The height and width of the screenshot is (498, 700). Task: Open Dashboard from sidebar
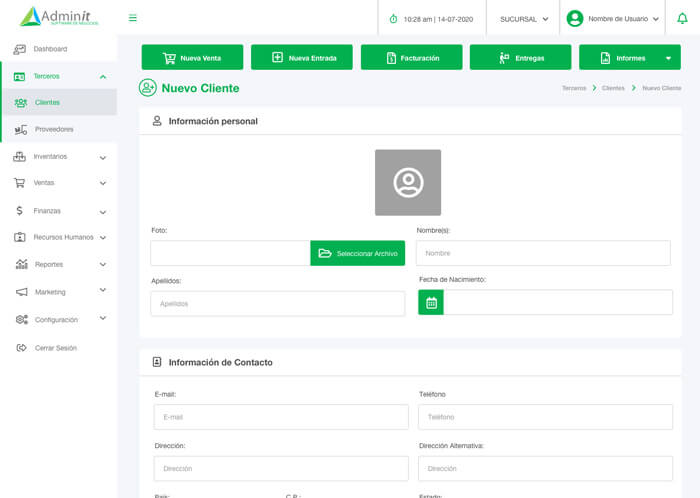(50, 49)
